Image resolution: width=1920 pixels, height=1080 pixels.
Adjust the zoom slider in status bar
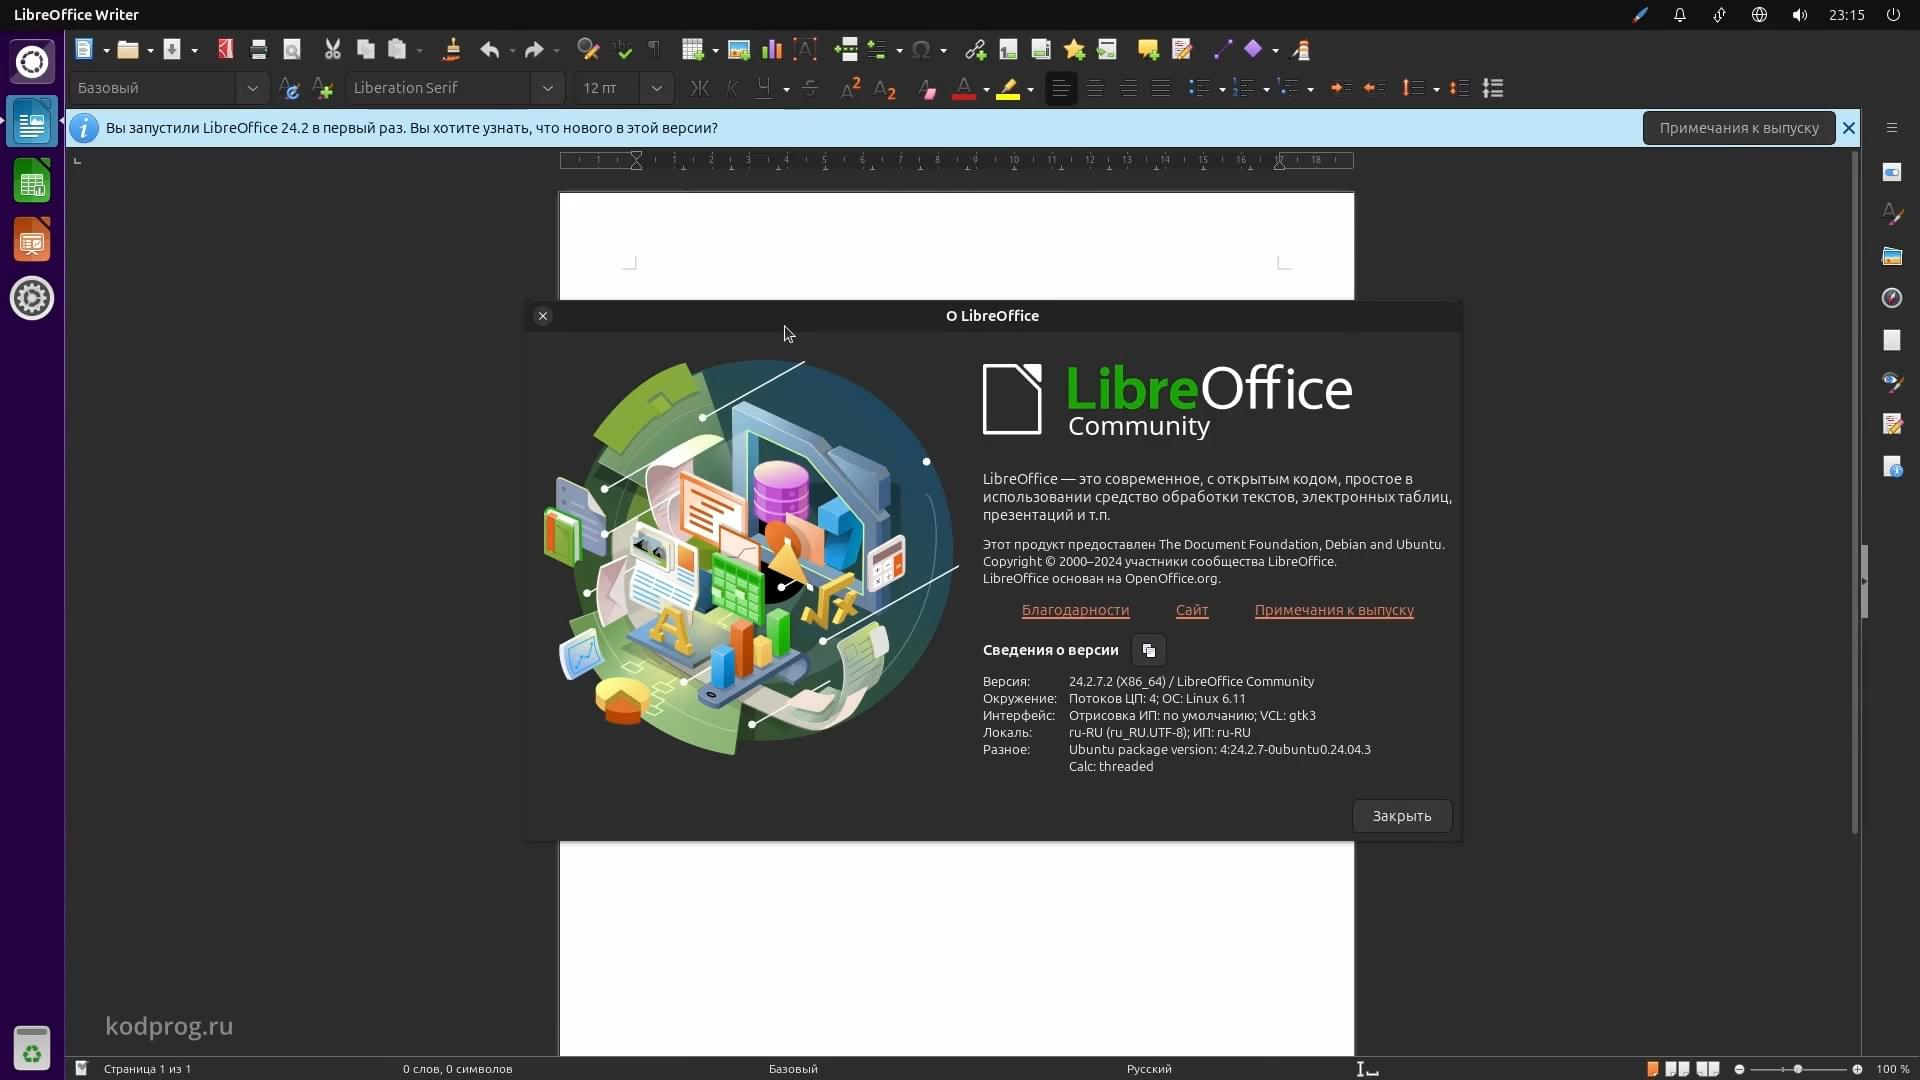point(1798,1069)
